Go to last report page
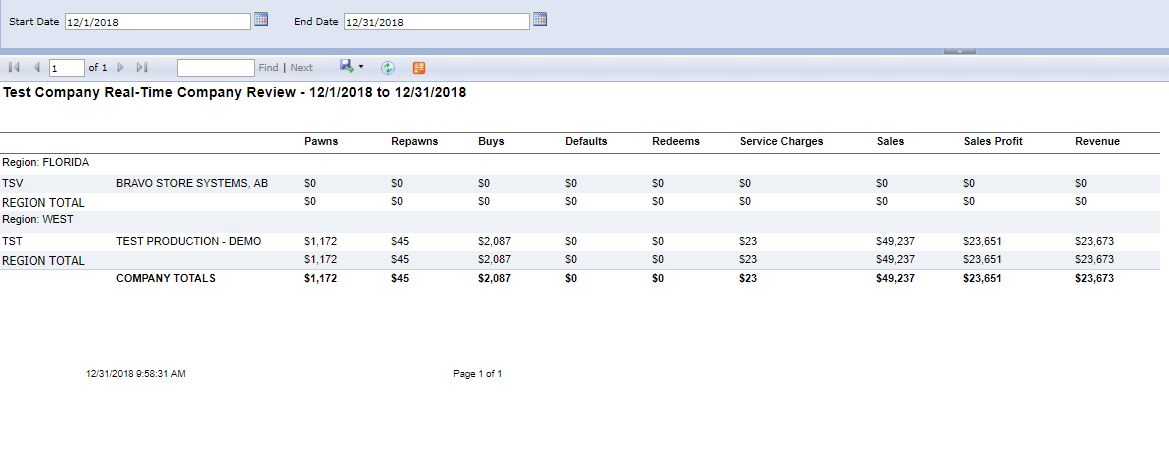The height and width of the screenshot is (463, 1169). (142, 67)
